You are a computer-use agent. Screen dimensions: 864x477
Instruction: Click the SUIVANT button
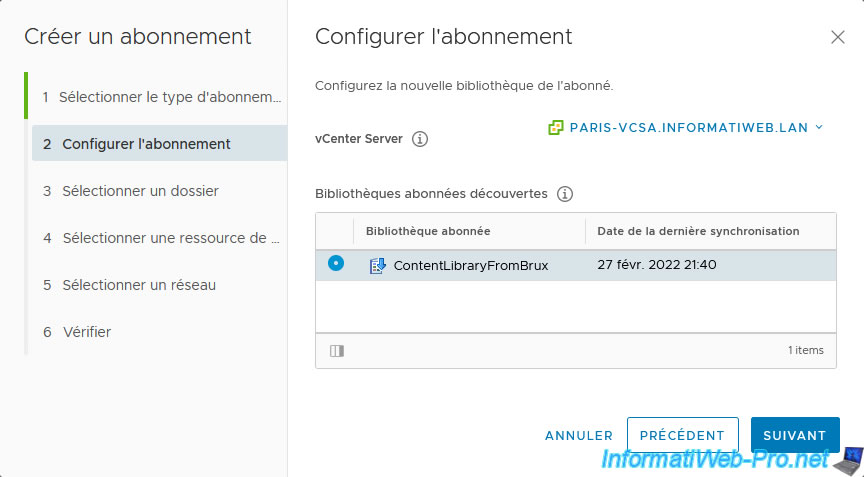[795, 435]
